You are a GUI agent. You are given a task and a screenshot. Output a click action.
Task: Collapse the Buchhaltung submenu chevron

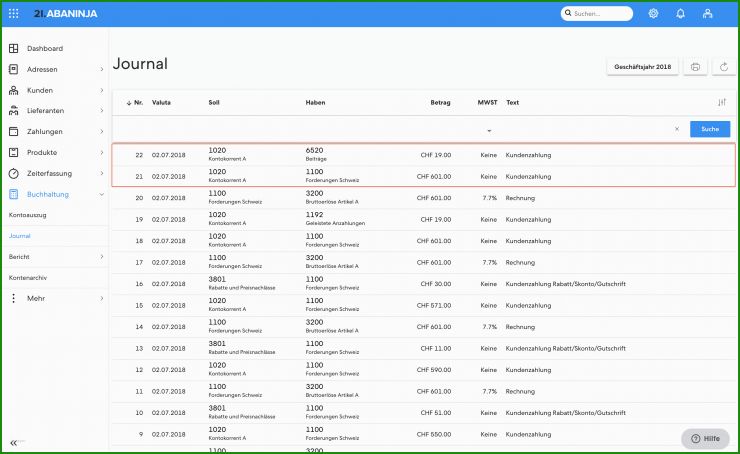pyautogui.click(x=101, y=194)
